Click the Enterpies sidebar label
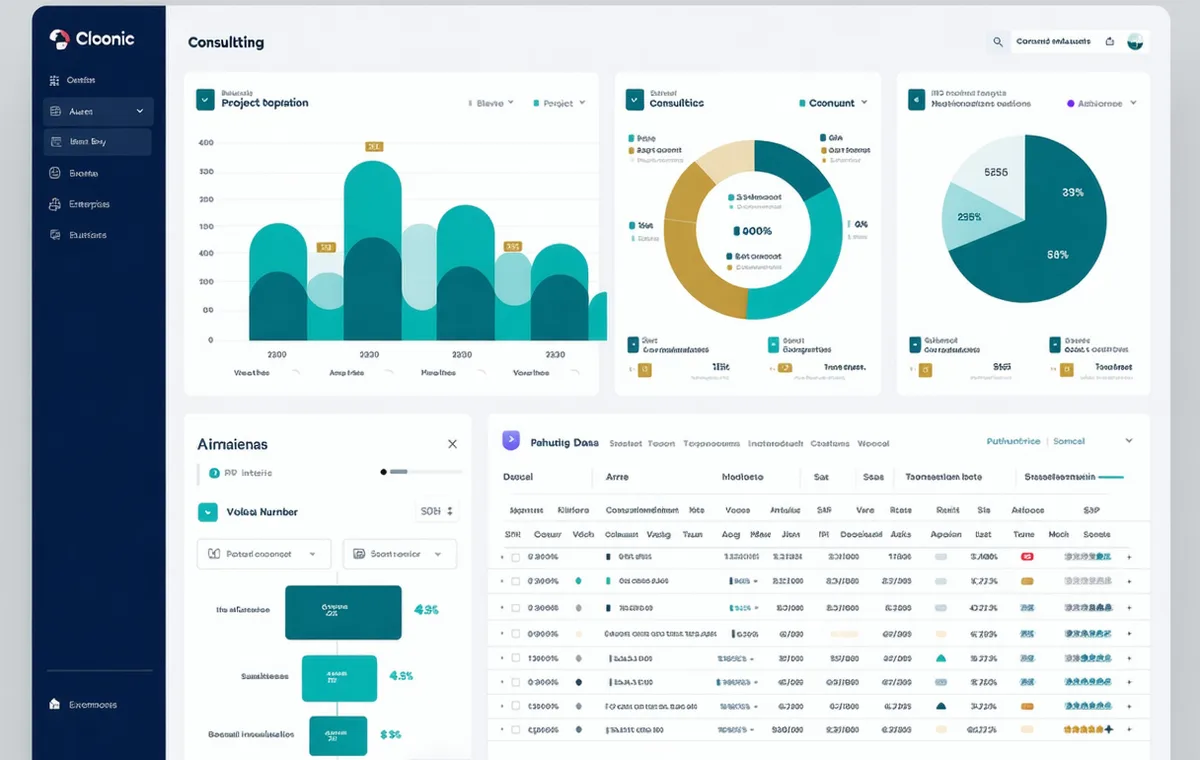 (x=89, y=204)
